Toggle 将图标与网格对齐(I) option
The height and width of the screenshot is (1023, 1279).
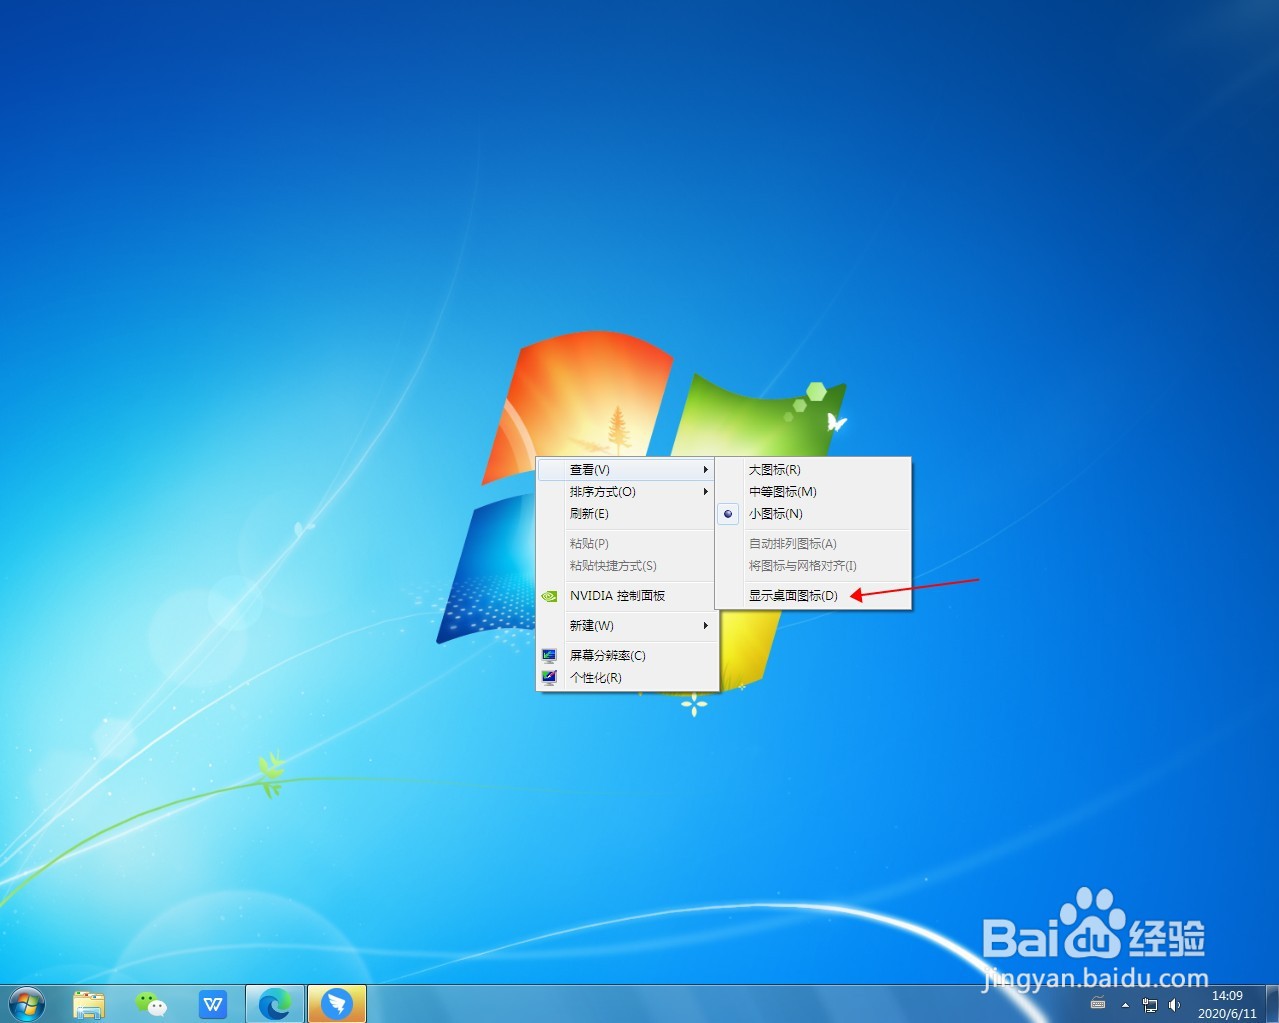[x=813, y=566]
